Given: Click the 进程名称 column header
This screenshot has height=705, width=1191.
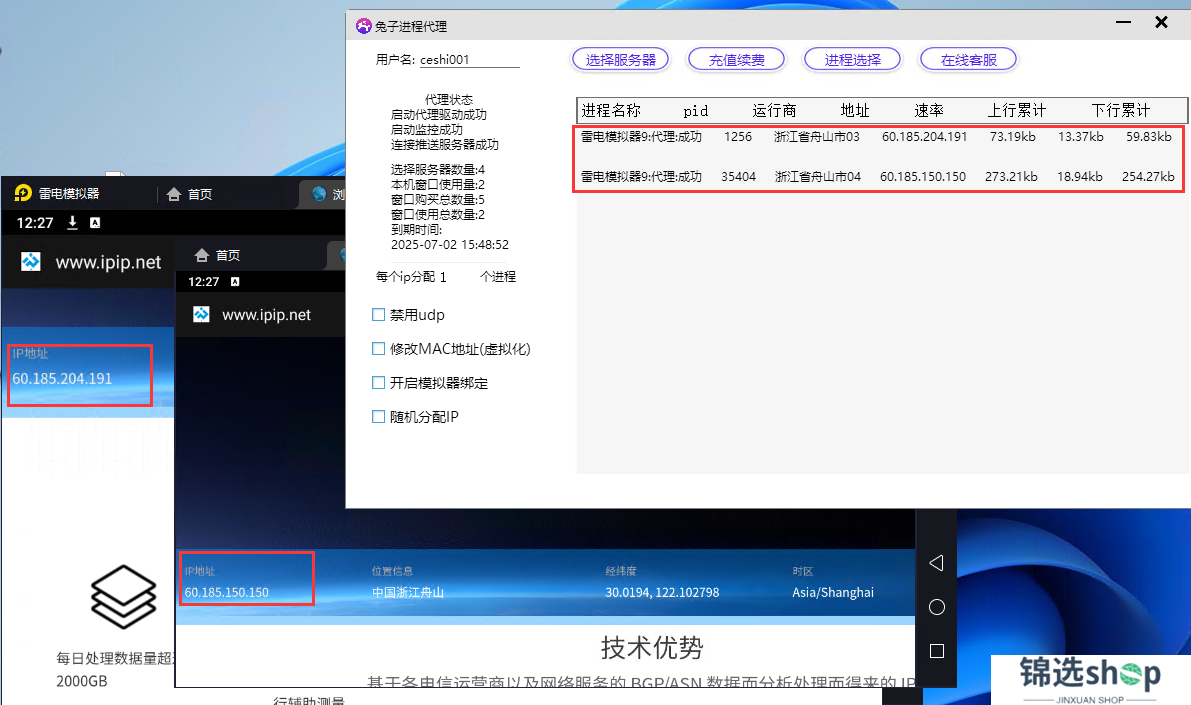Looking at the screenshot, I should [x=611, y=111].
